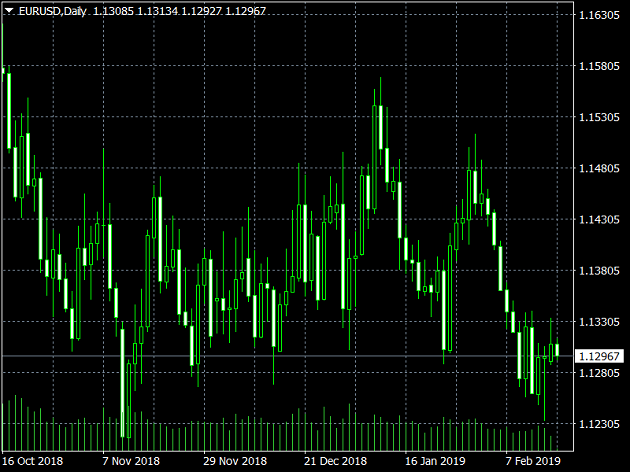Click the 1.13805 price scale label
Screen dimensions: 630x472
pos(599,271)
